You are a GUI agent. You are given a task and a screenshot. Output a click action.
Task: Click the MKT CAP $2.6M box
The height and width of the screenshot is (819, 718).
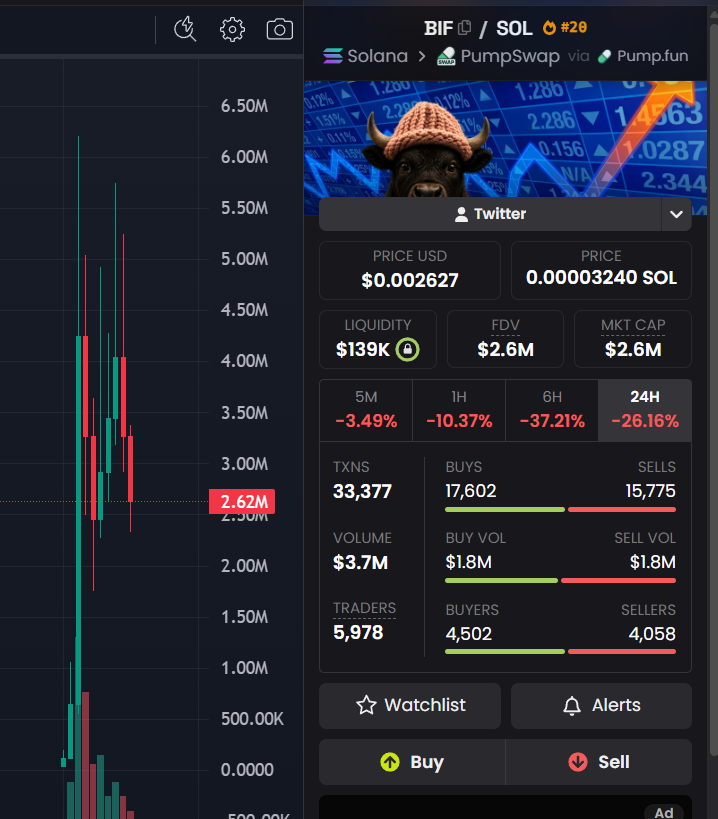coord(633,340)
